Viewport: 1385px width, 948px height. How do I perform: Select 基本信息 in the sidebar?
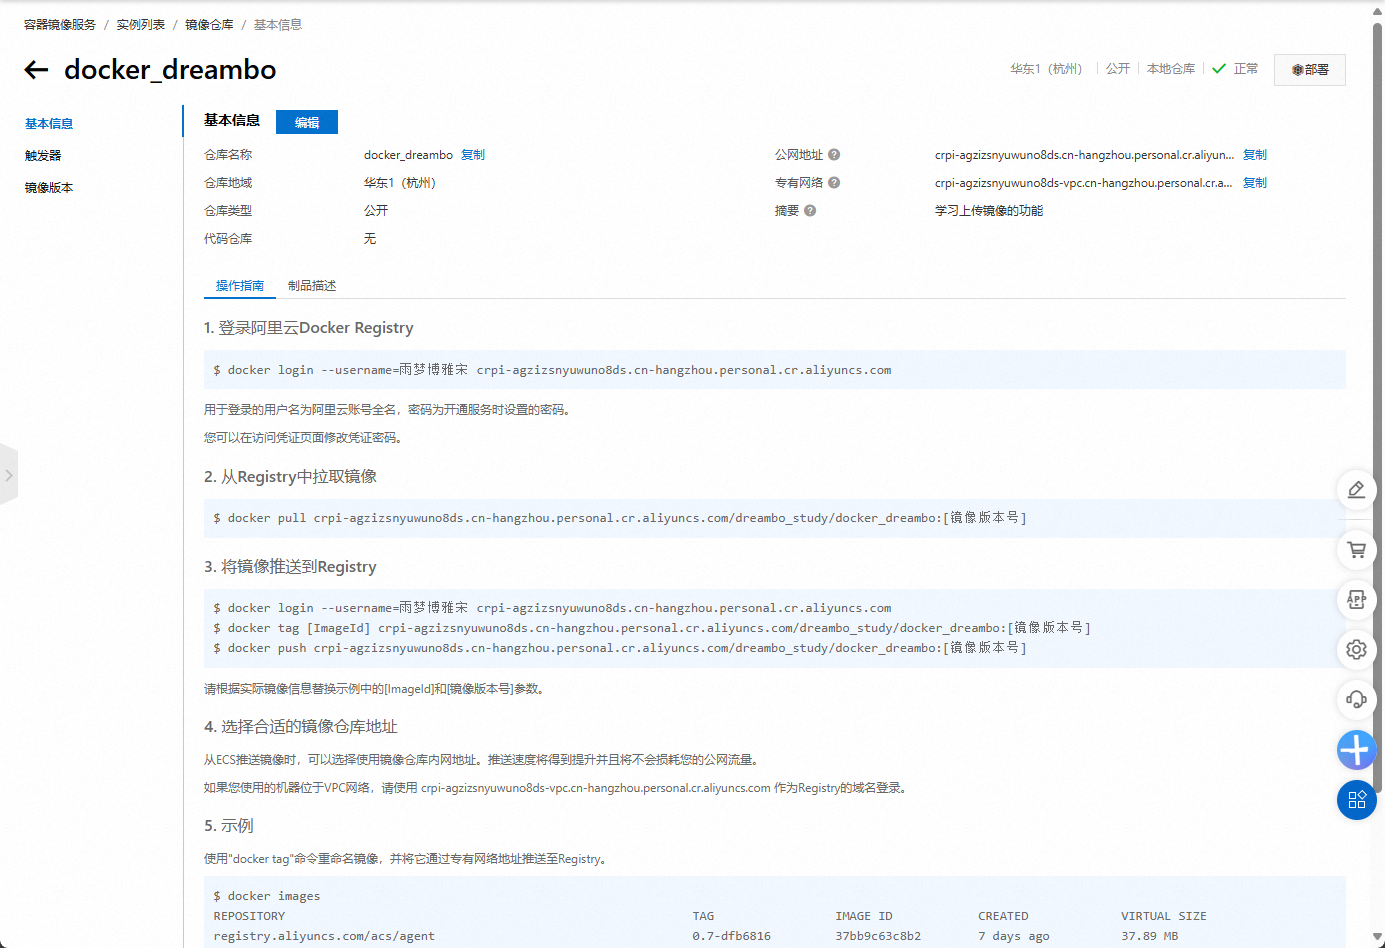pos(49,124)
